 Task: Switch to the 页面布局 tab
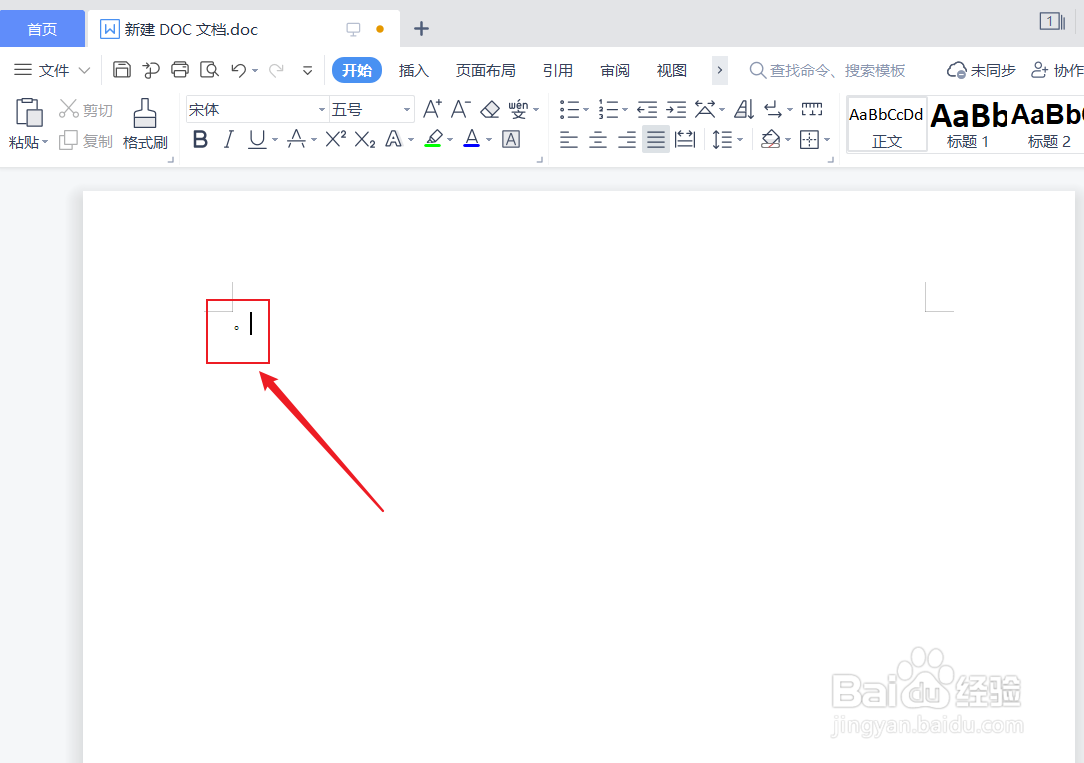pyautogui.click(x=485, y=70)
